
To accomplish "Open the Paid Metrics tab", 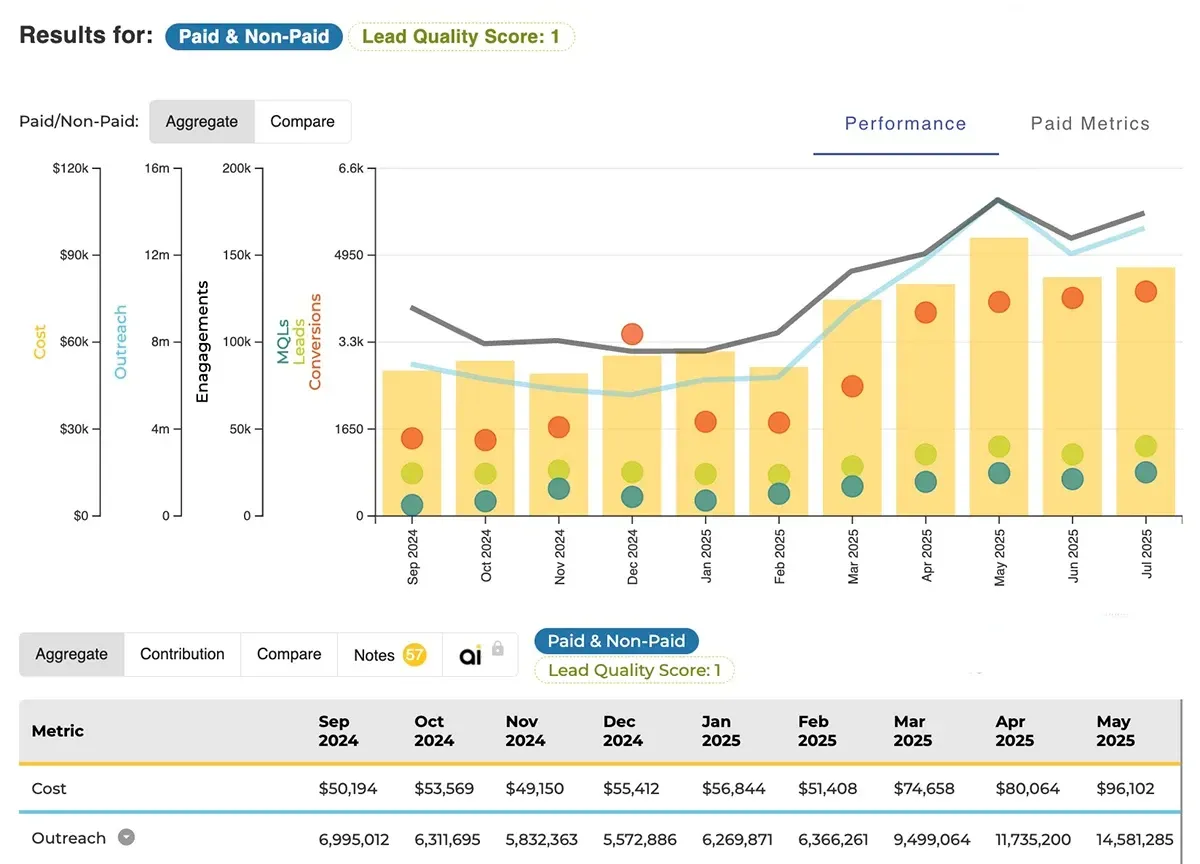I will tap(1090, 123).
